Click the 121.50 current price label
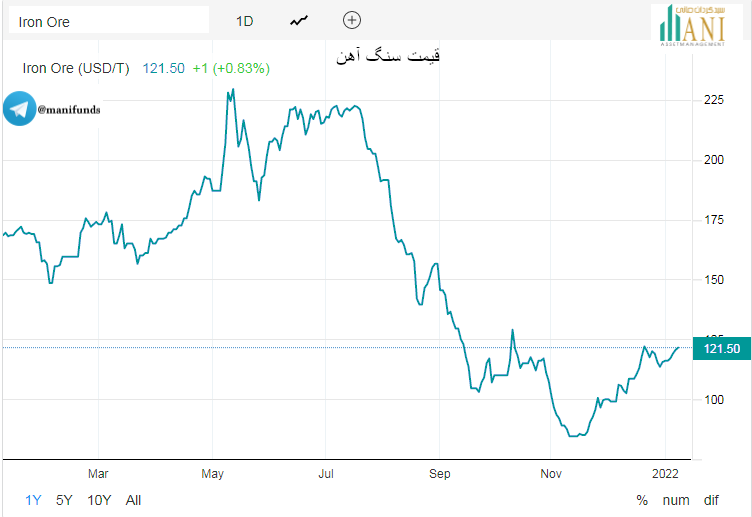Viewport: 752px width, 517px height. 722,348
